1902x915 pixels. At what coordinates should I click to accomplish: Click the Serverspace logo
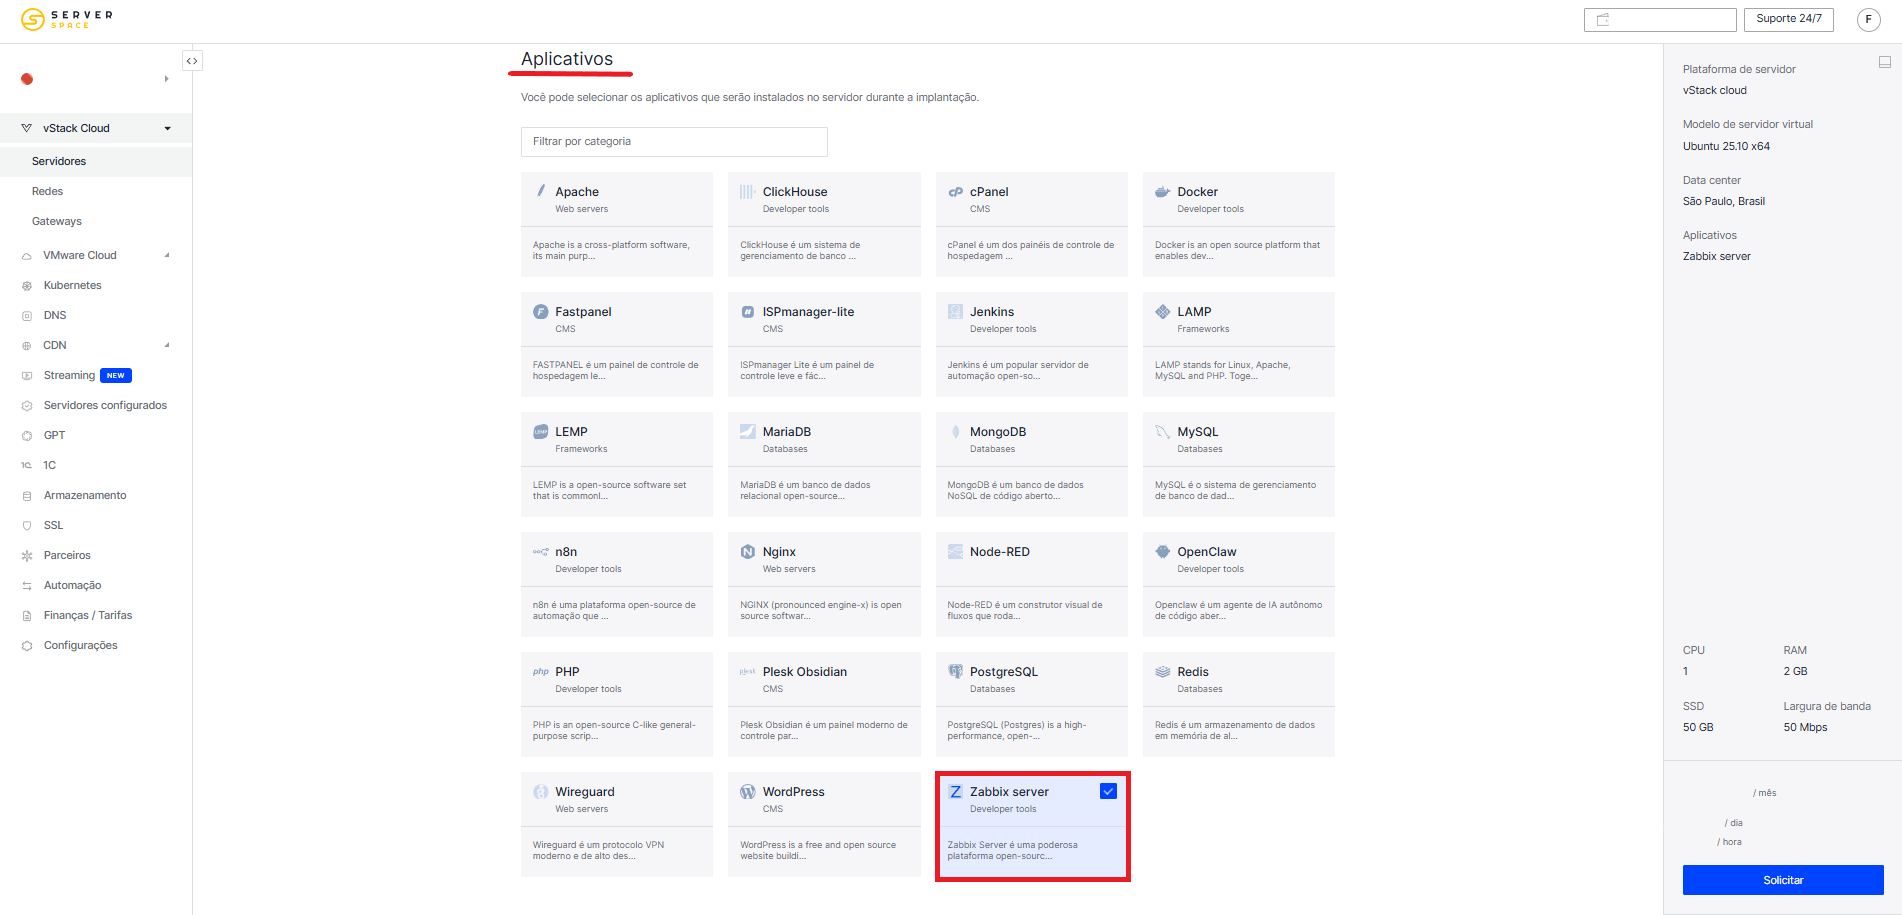67,19
